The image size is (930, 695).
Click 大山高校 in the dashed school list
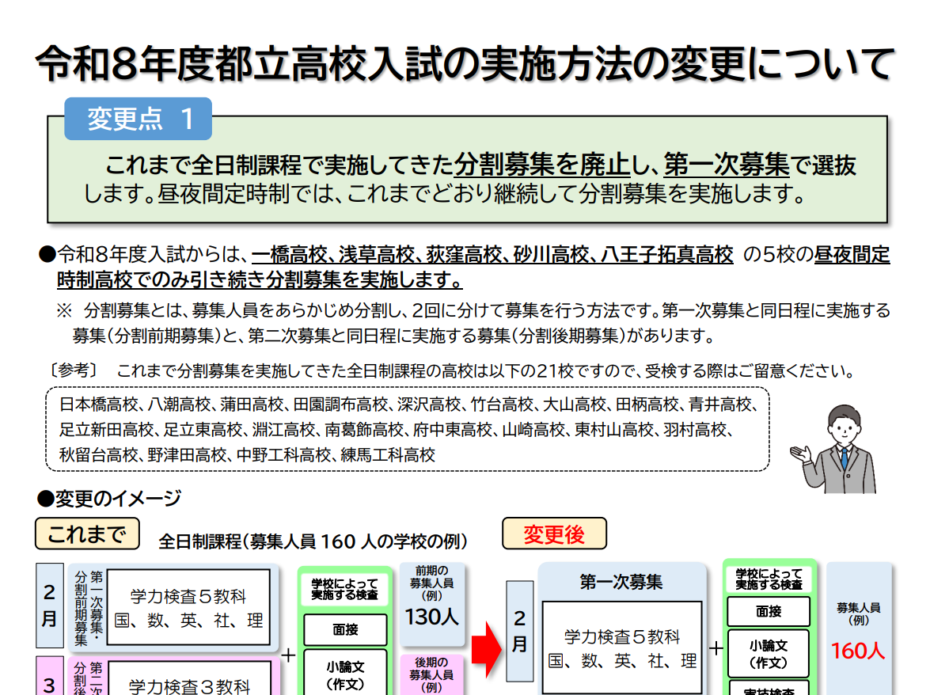click(575, 404)
